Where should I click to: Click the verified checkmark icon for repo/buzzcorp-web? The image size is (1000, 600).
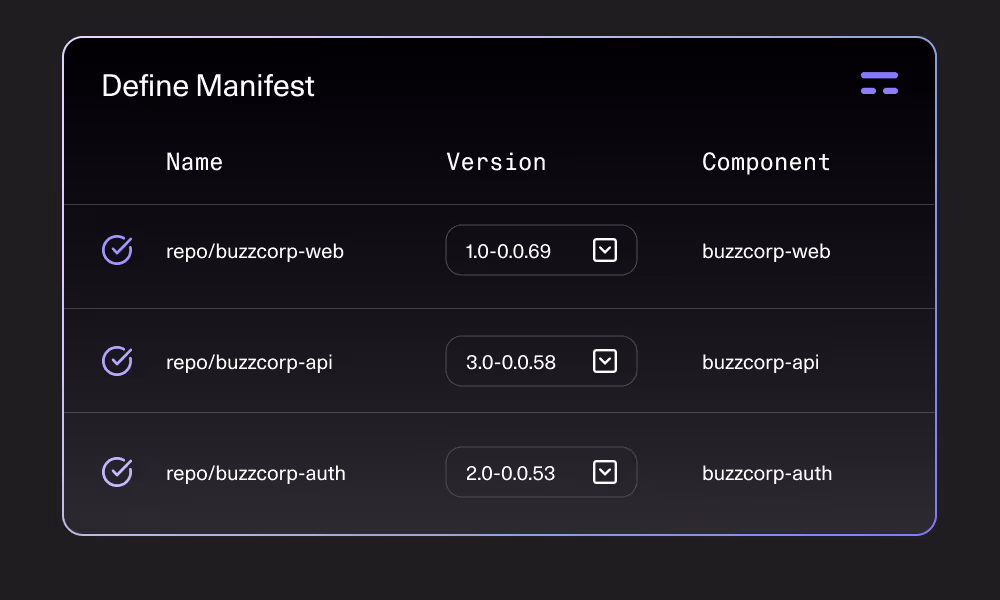tap(117, 251)
